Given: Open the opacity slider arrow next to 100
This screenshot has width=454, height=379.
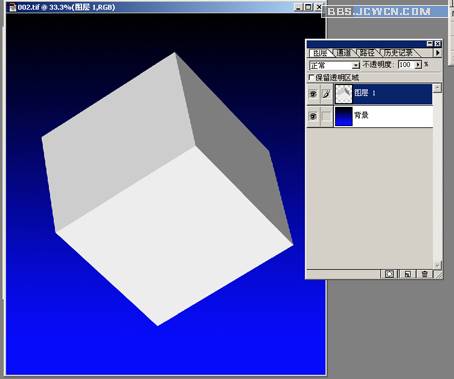Looking at the screenshot, I should 418,65.
